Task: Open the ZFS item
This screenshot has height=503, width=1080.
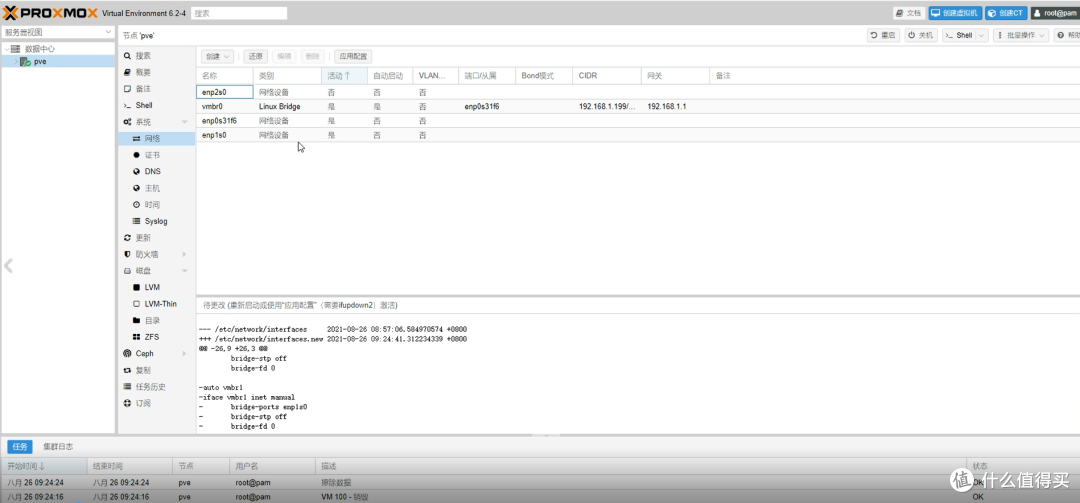Action: click(152, 337)
